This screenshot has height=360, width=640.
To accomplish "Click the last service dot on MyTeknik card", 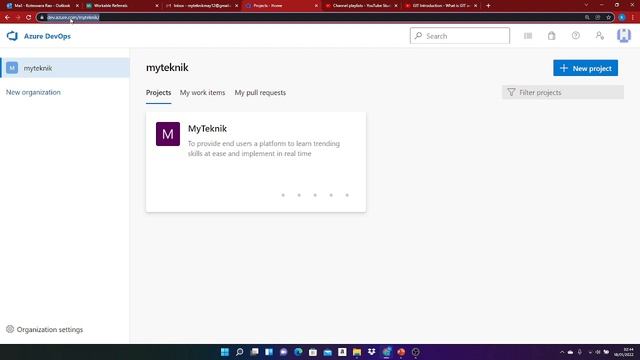I will click(347, 195).
